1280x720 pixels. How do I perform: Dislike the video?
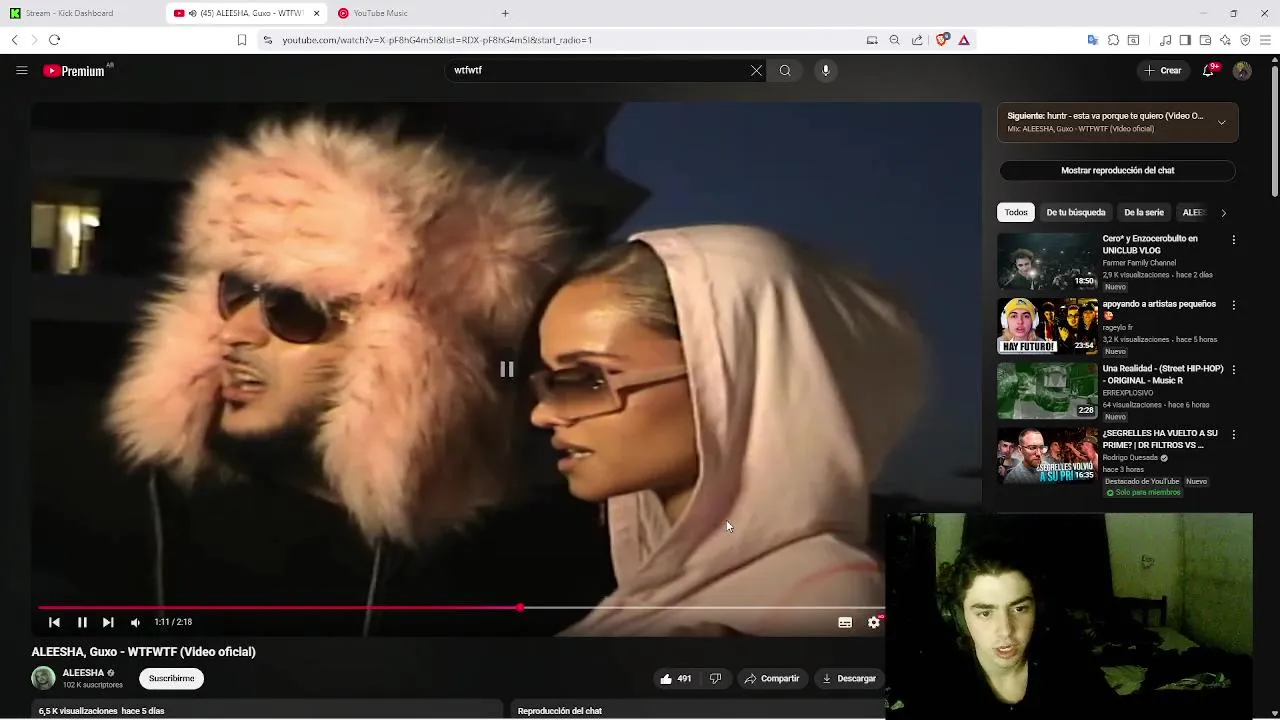click(x=715, y=678)
